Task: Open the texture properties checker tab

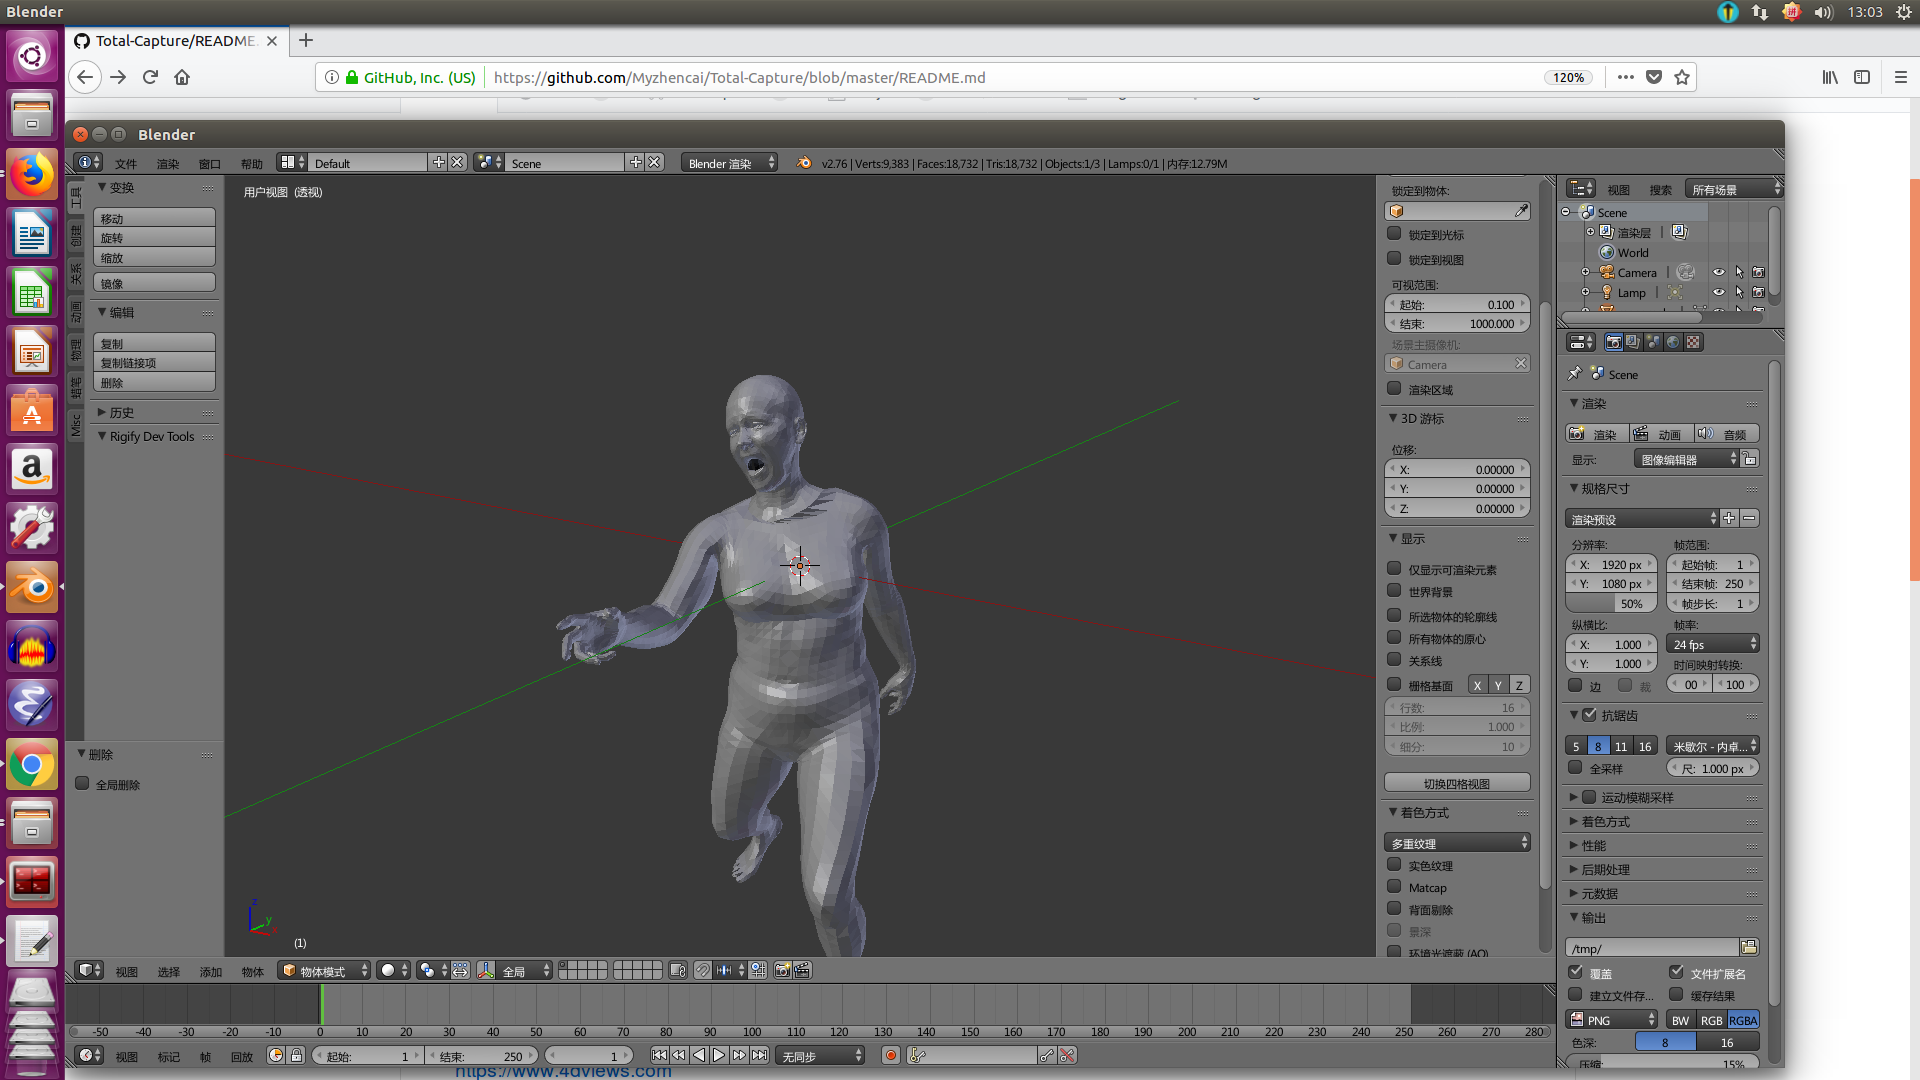Action: (x=1693, y=342)
